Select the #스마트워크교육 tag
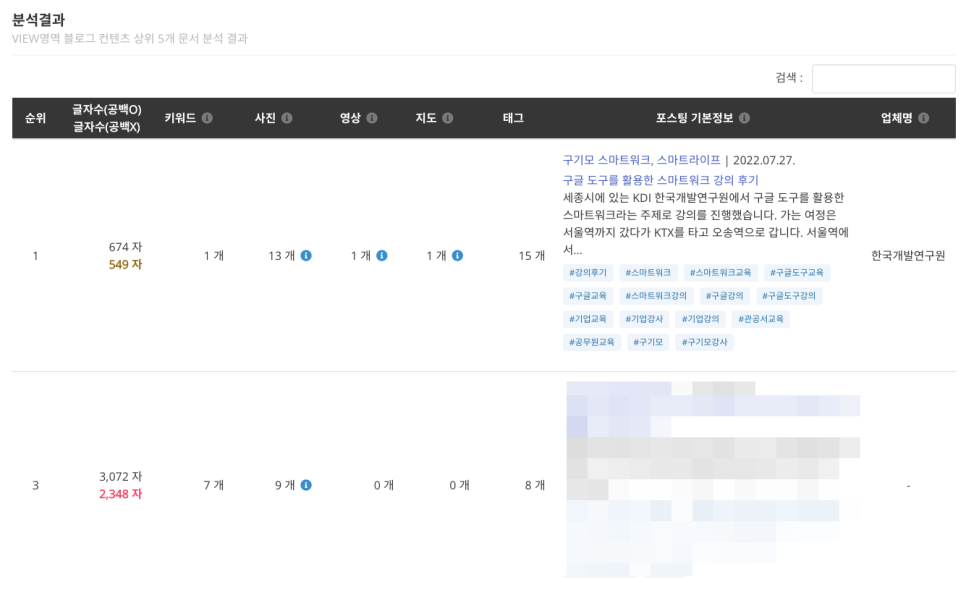The width and height of the screenshot is (966, 590). [720, 272]
